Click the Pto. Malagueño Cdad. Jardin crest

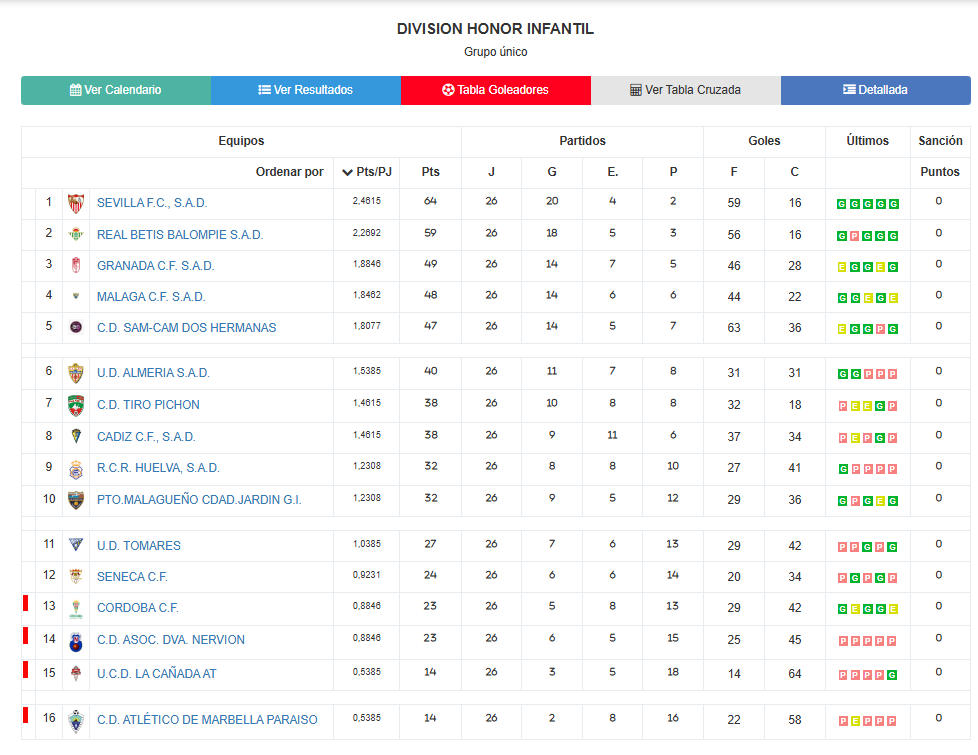click(75, 500)
